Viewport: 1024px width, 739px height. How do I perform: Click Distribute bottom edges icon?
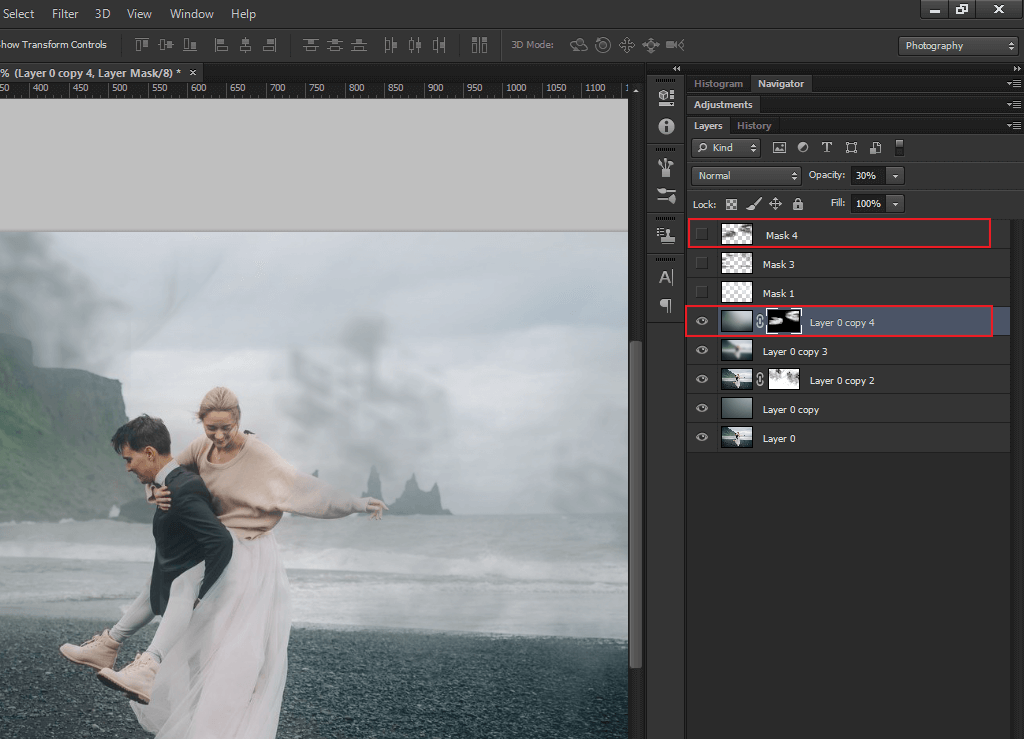[359, 44]
